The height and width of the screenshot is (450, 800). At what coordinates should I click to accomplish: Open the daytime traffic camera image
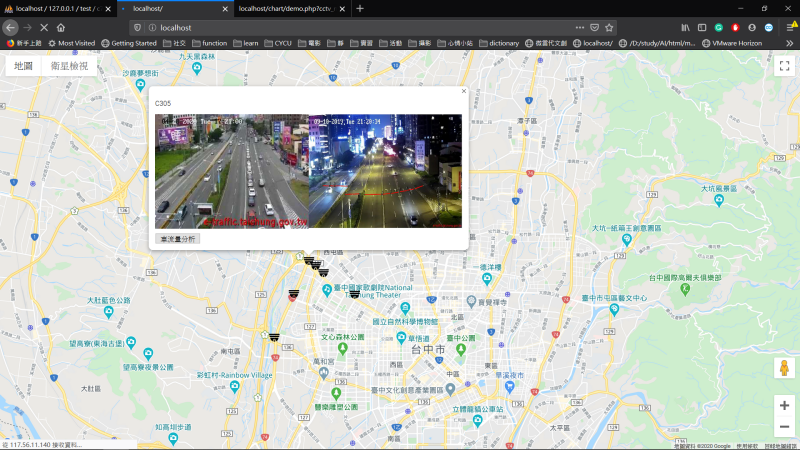point(232,171)
